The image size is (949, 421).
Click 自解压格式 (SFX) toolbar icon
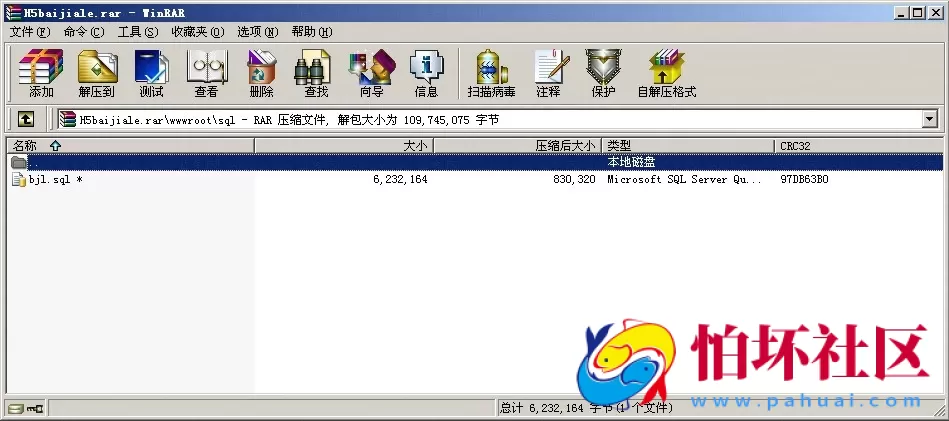666,73
